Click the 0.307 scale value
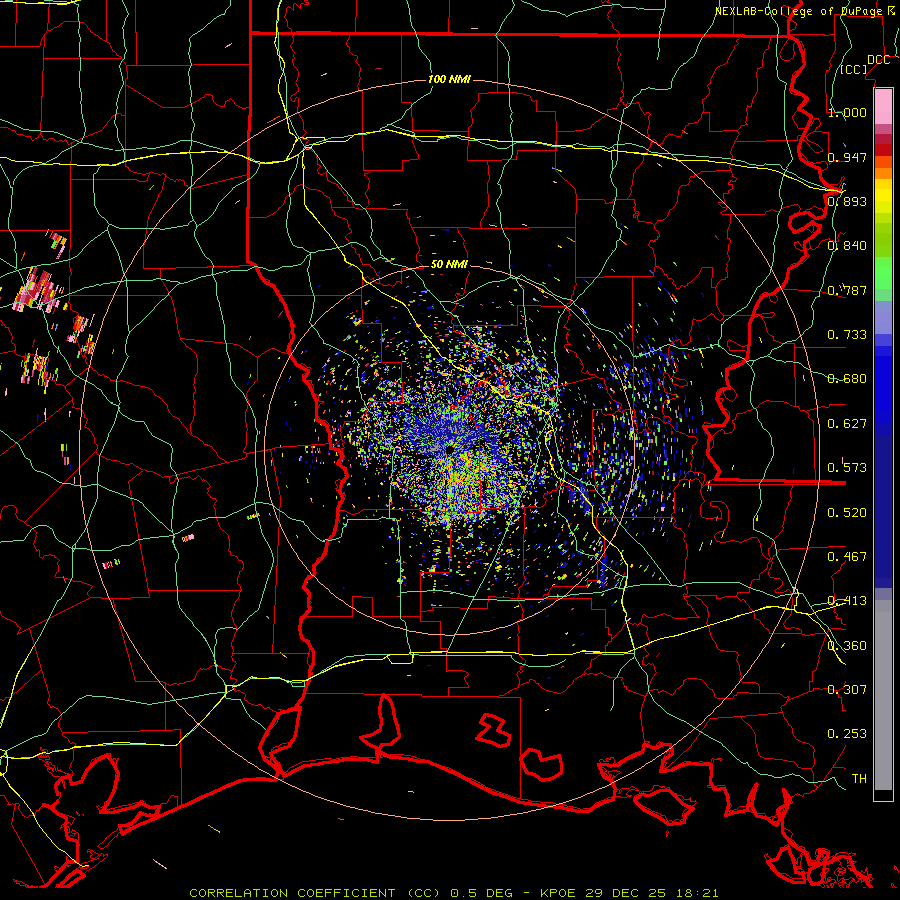 [847, 689]
